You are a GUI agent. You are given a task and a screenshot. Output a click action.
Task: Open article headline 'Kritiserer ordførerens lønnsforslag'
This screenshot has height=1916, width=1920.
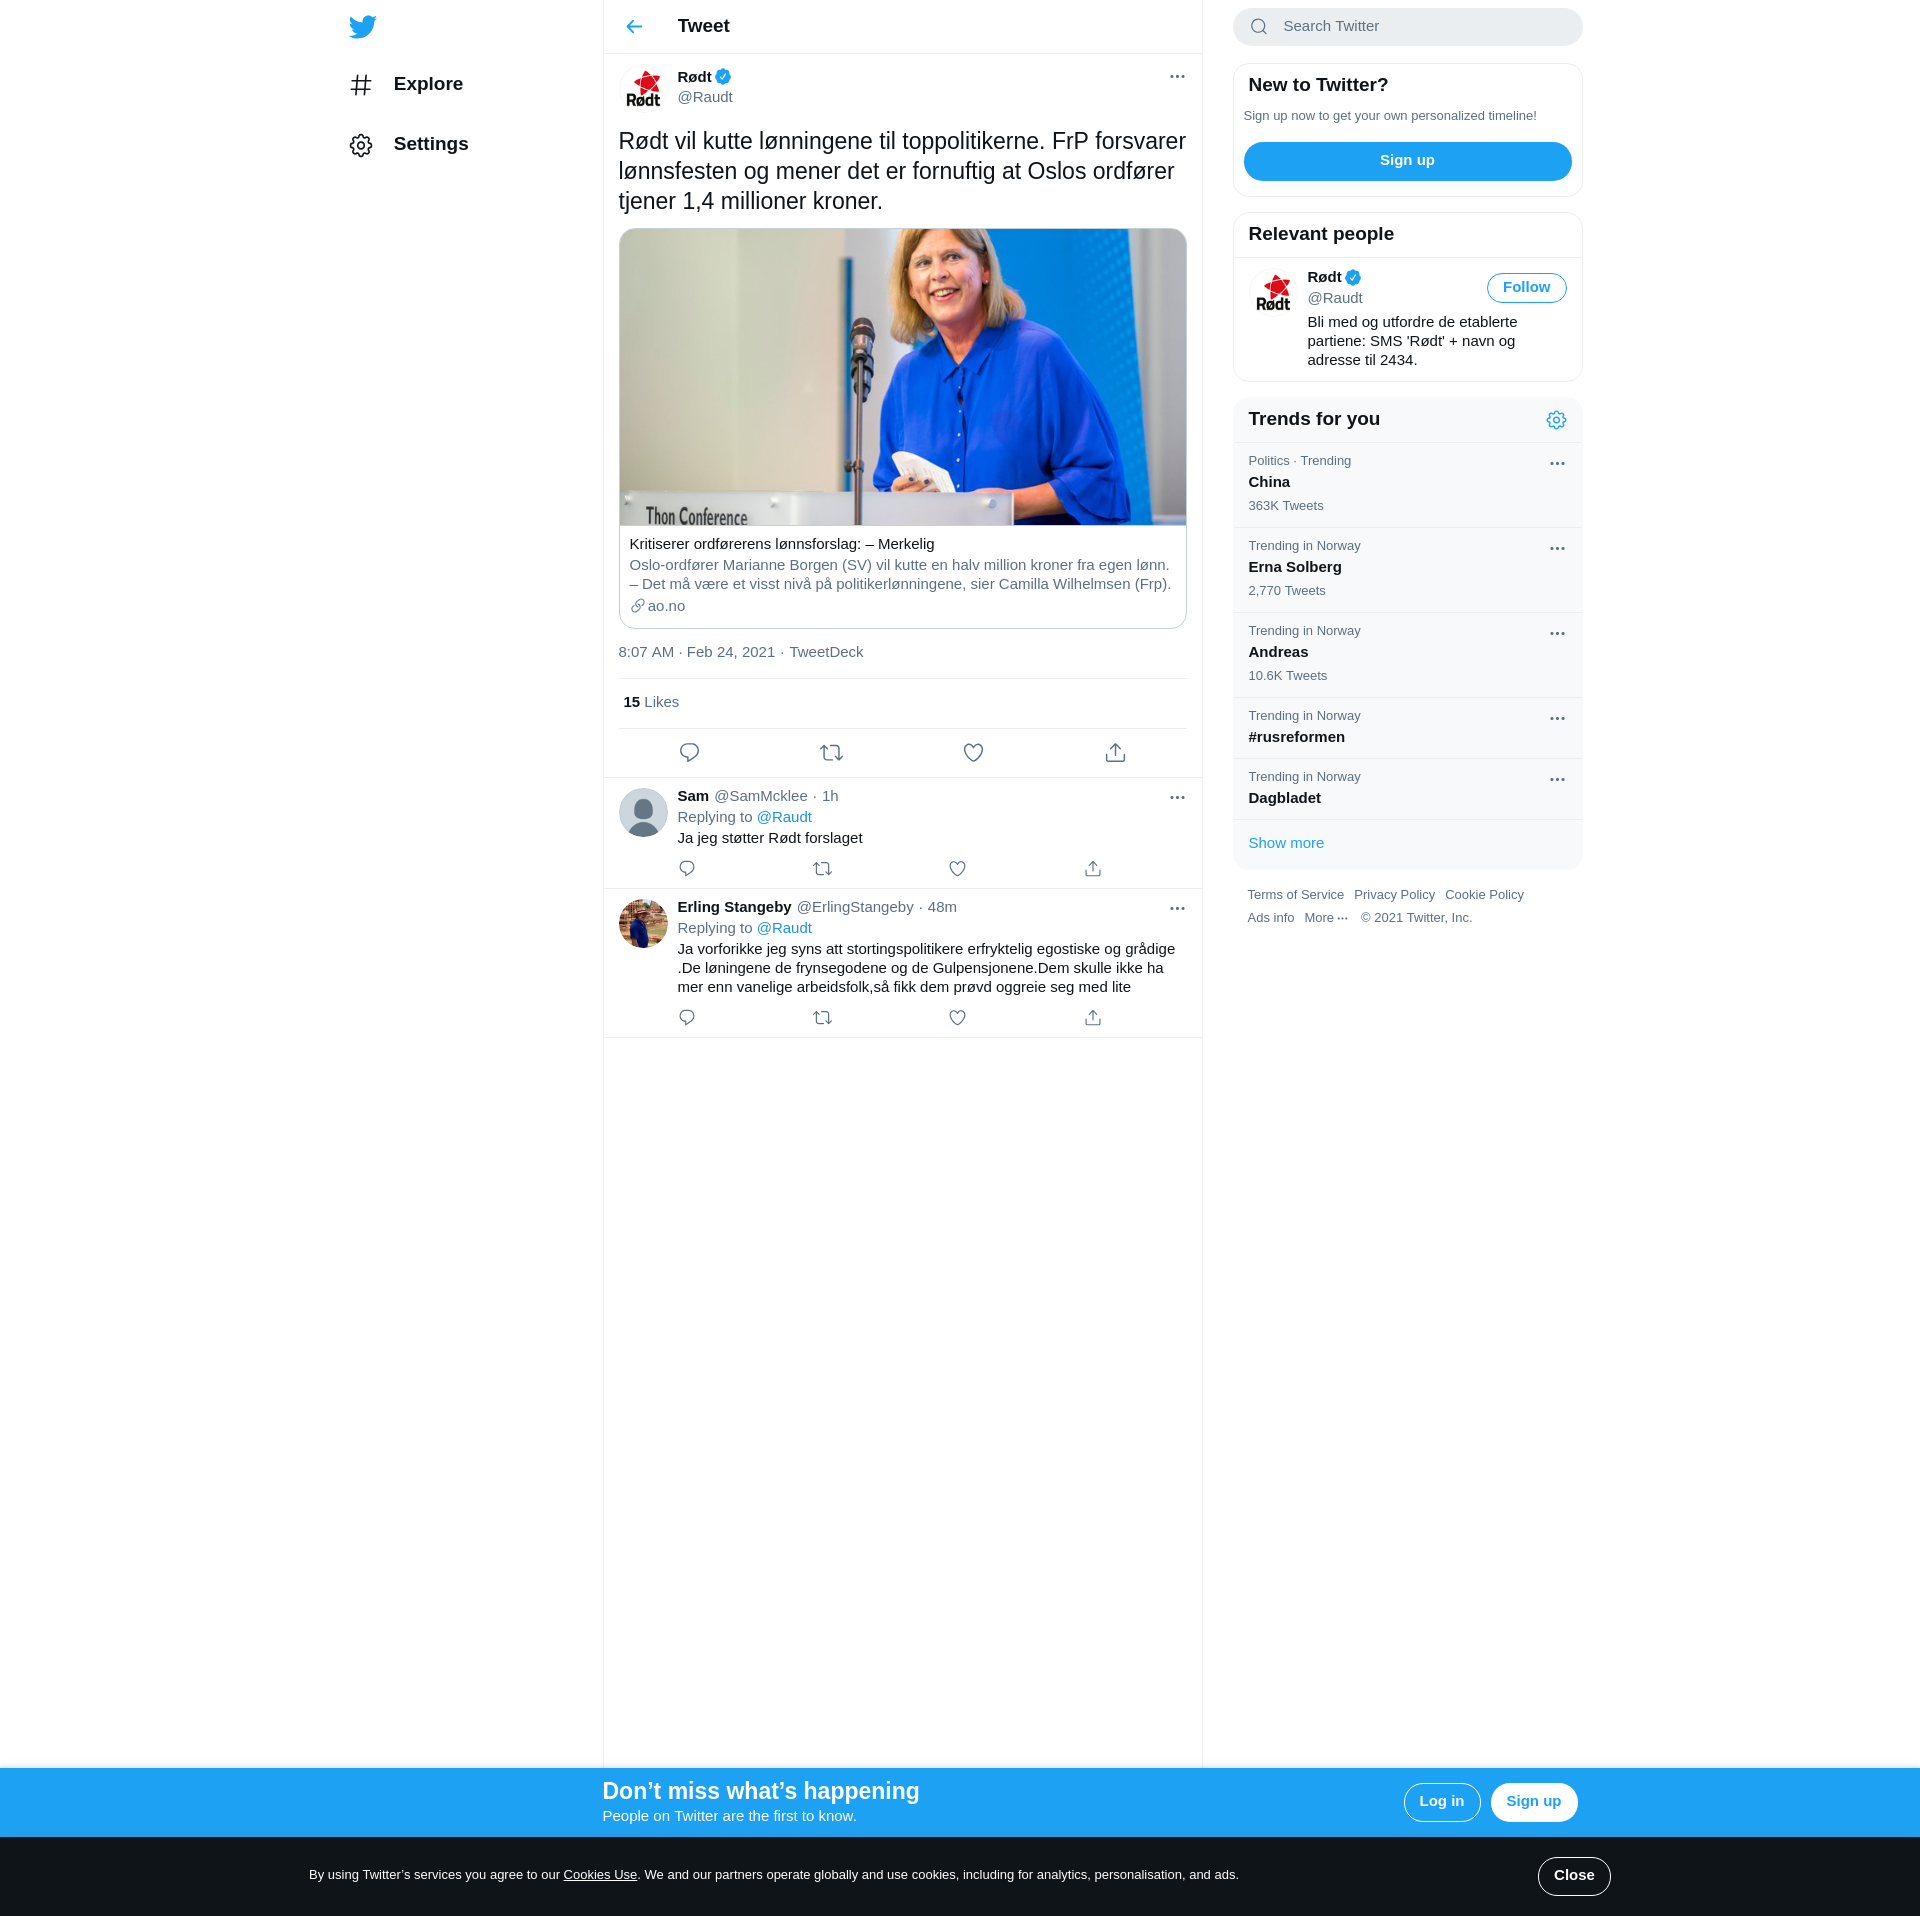[782, 544]
